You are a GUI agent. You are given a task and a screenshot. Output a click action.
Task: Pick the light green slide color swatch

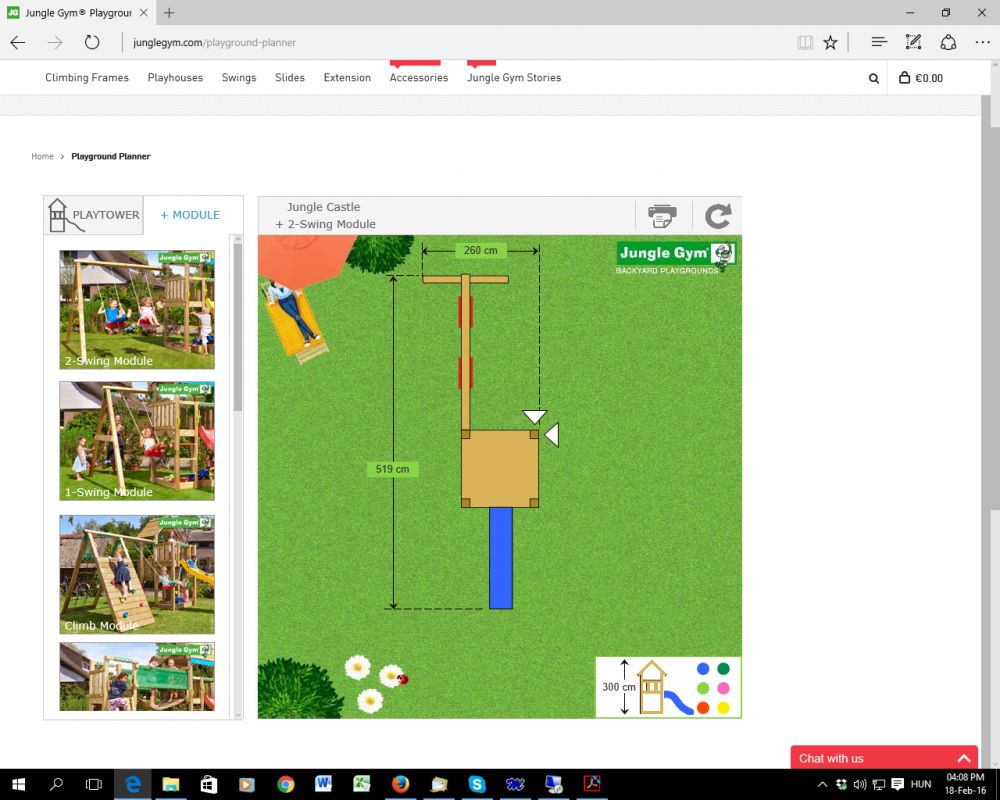(x=703, y=688)
